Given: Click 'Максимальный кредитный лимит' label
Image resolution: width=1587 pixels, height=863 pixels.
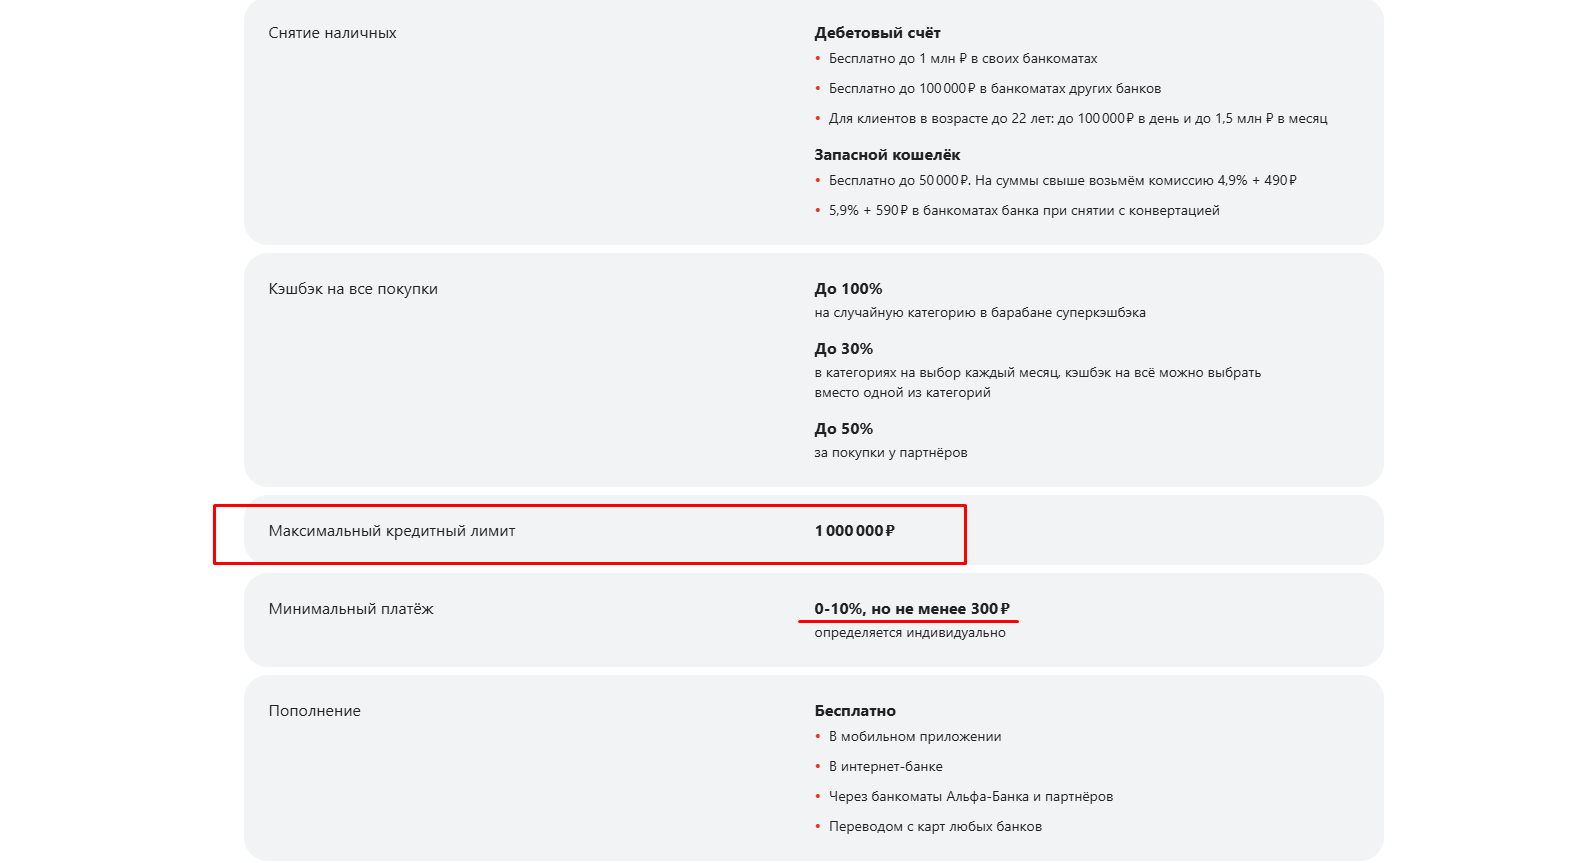Looking at the screenshot, I should click(392, 531).
